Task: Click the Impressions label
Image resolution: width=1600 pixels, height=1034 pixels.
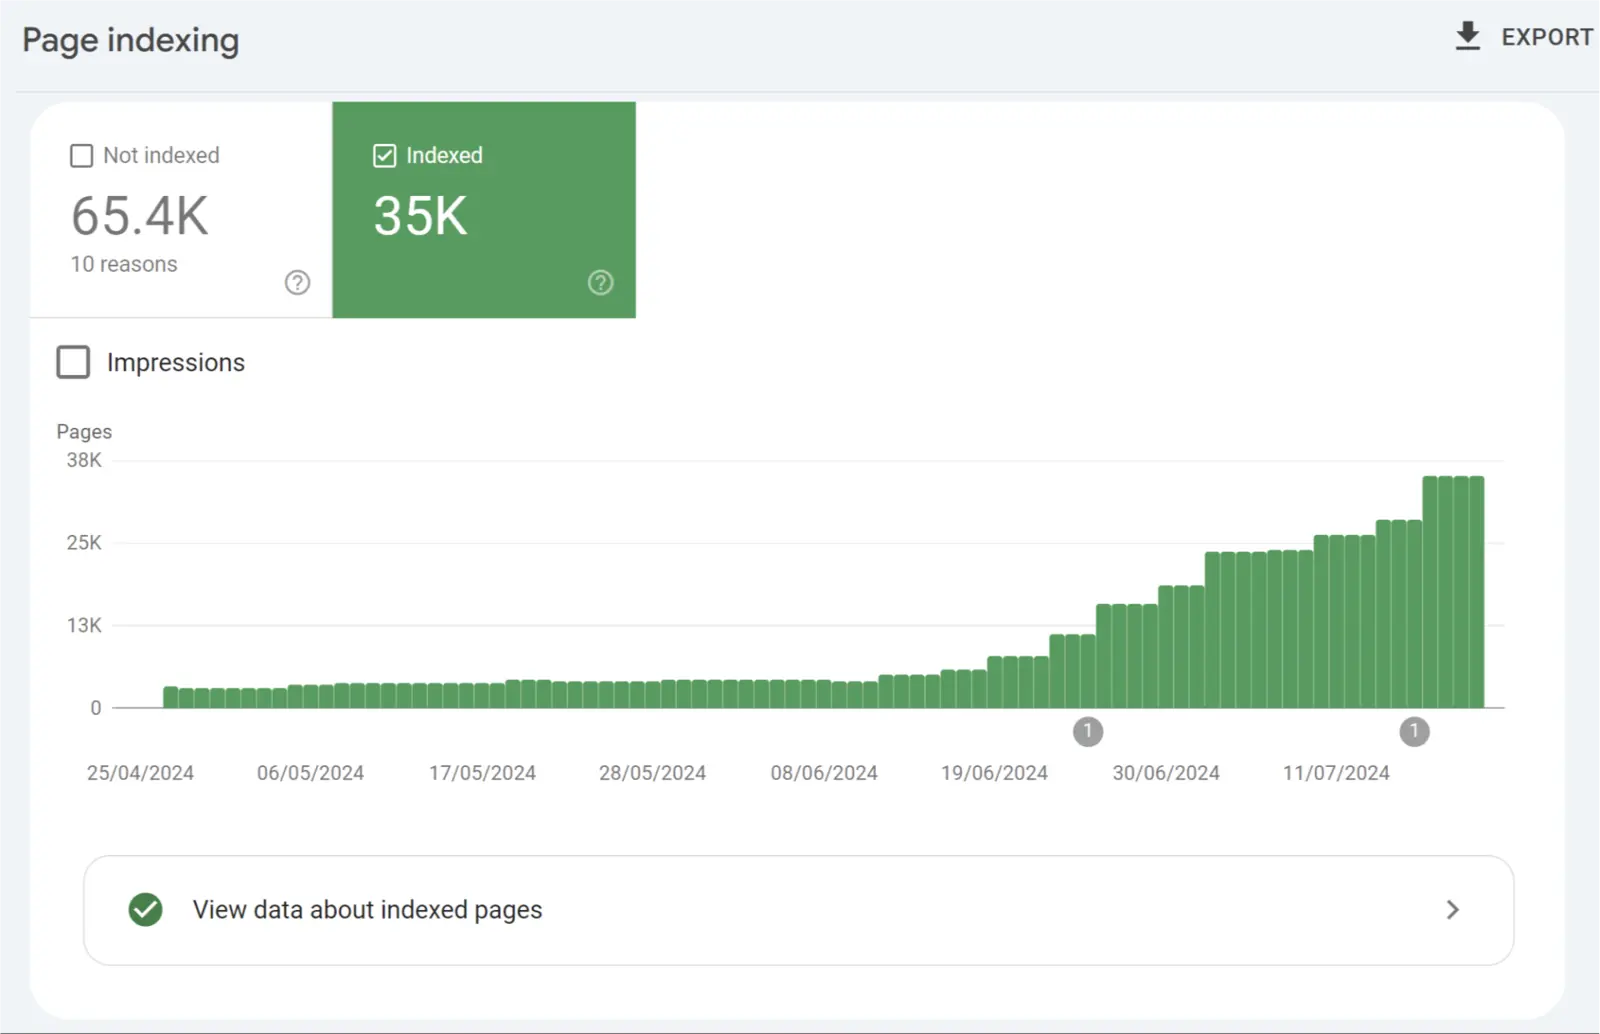Action: click(176, 362)
